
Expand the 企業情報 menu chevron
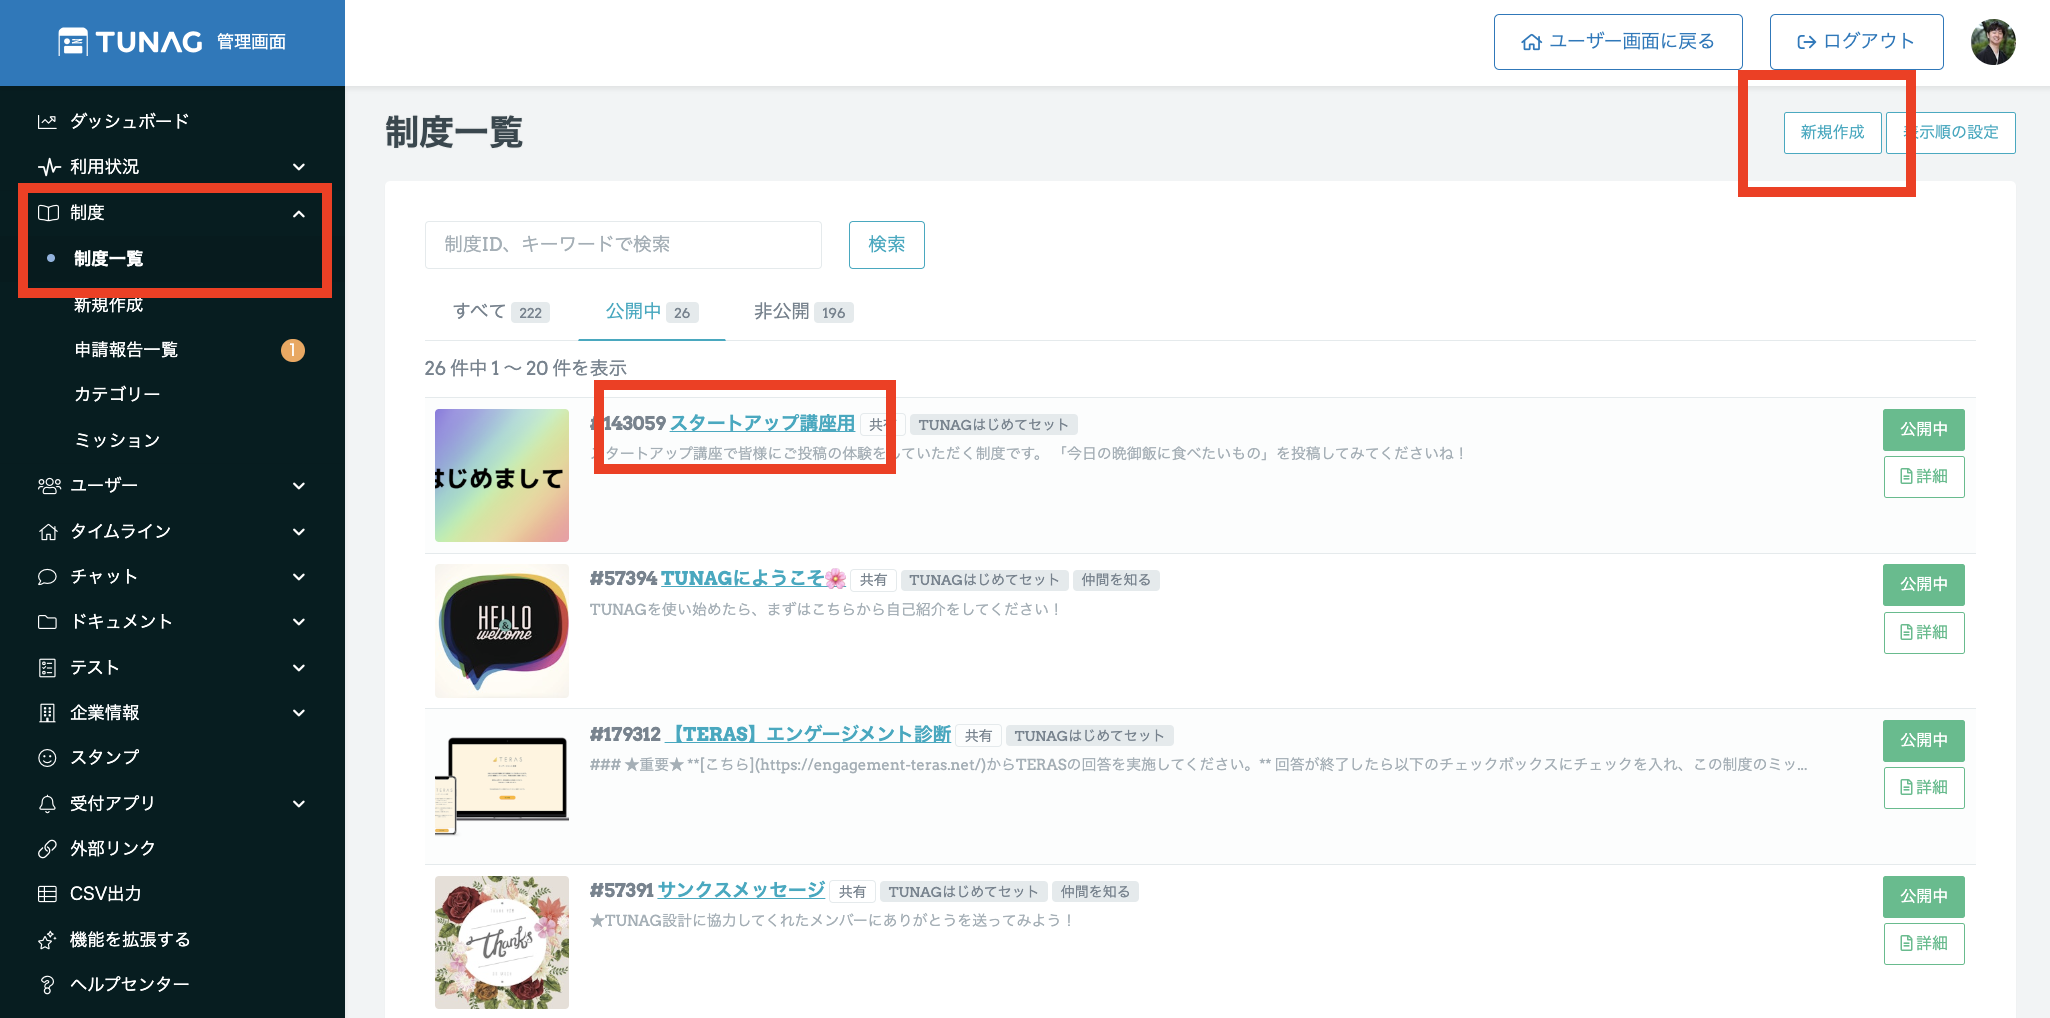(x=298, y=713)
